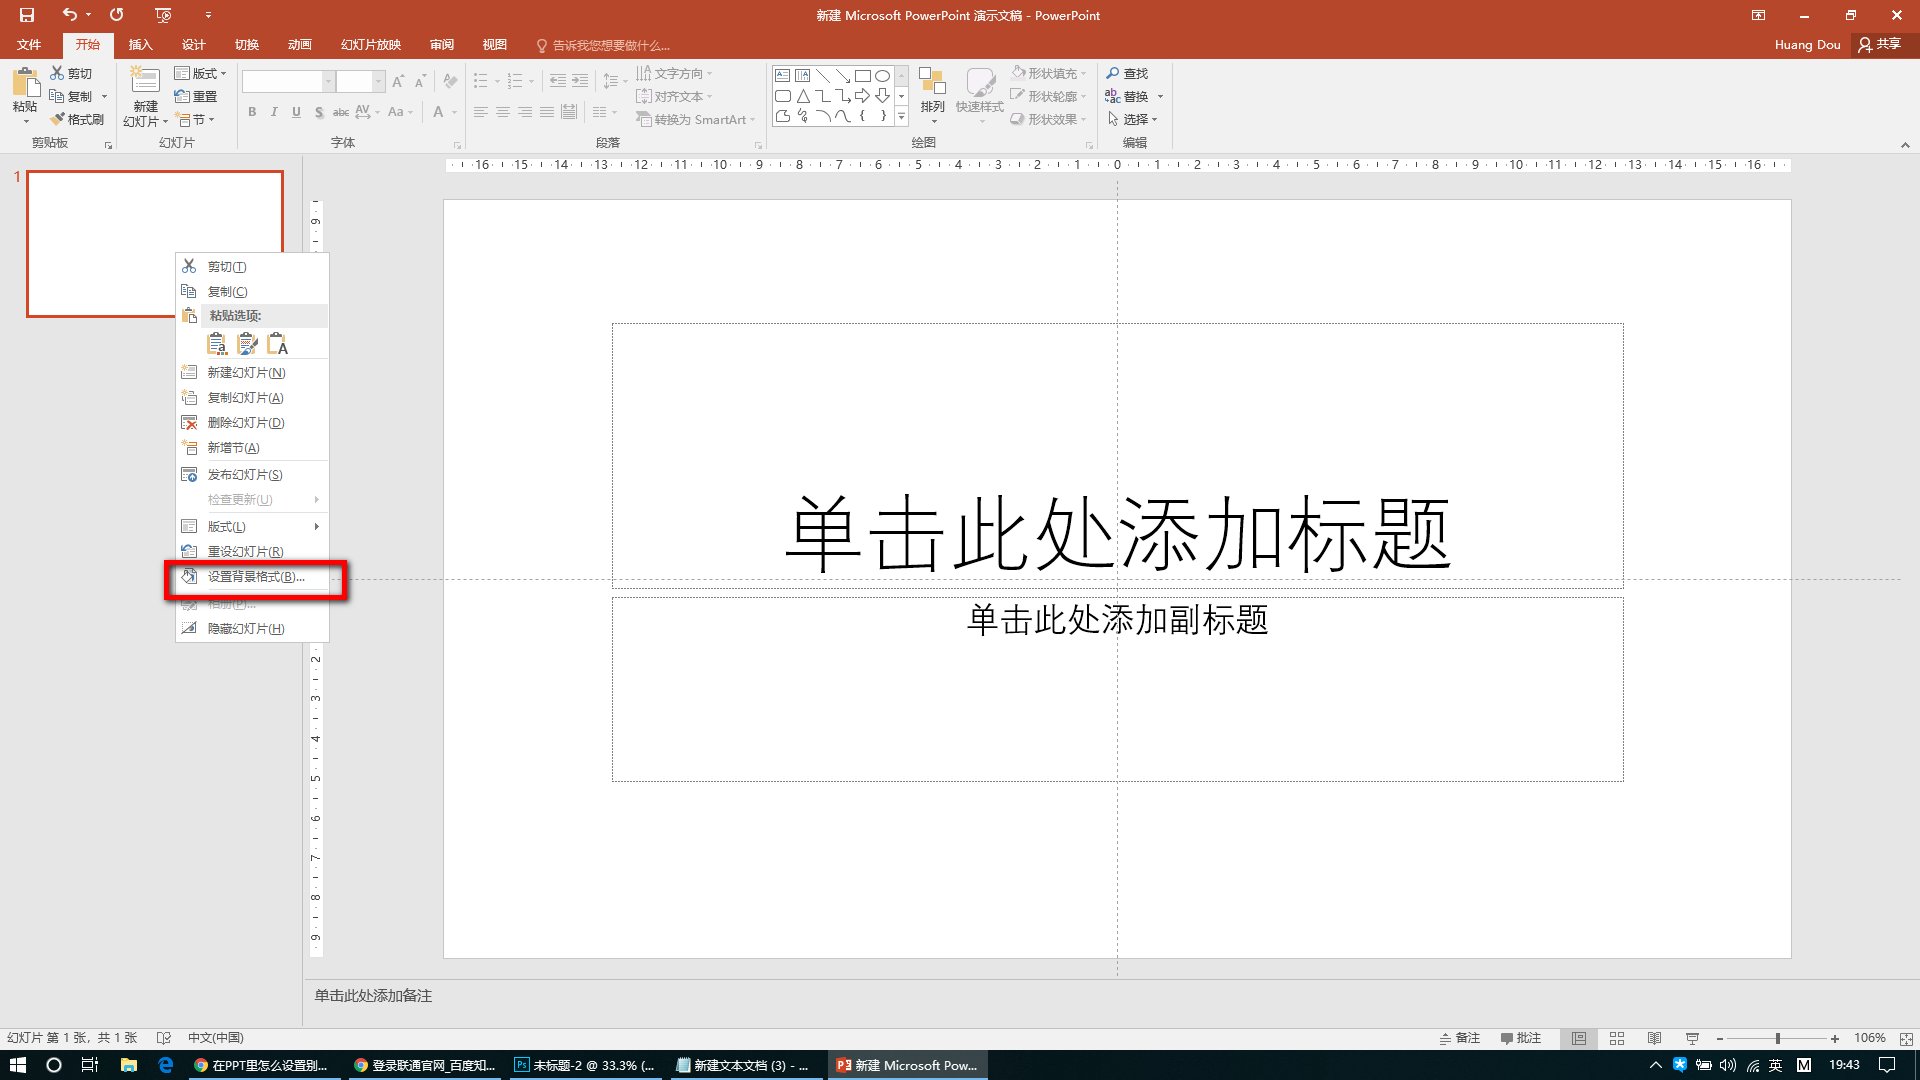Toggle italic formatting
Viewport: 1920px width, 1080px height.
[273, 112]
